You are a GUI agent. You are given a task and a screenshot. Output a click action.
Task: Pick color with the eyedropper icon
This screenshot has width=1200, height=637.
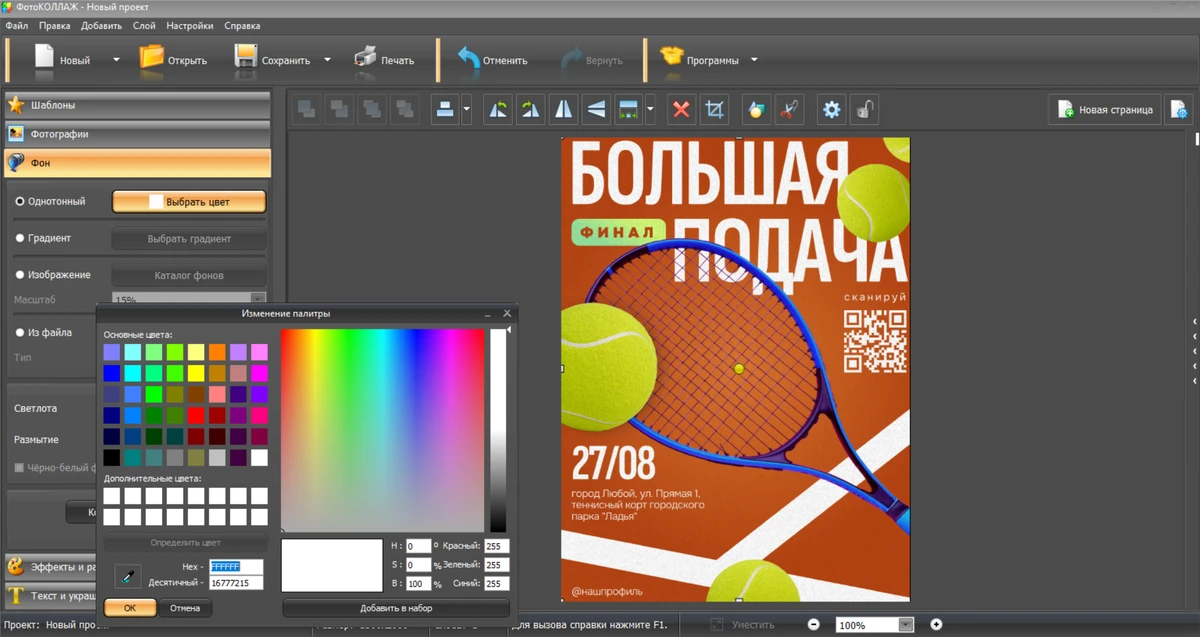tap(128, 576)
